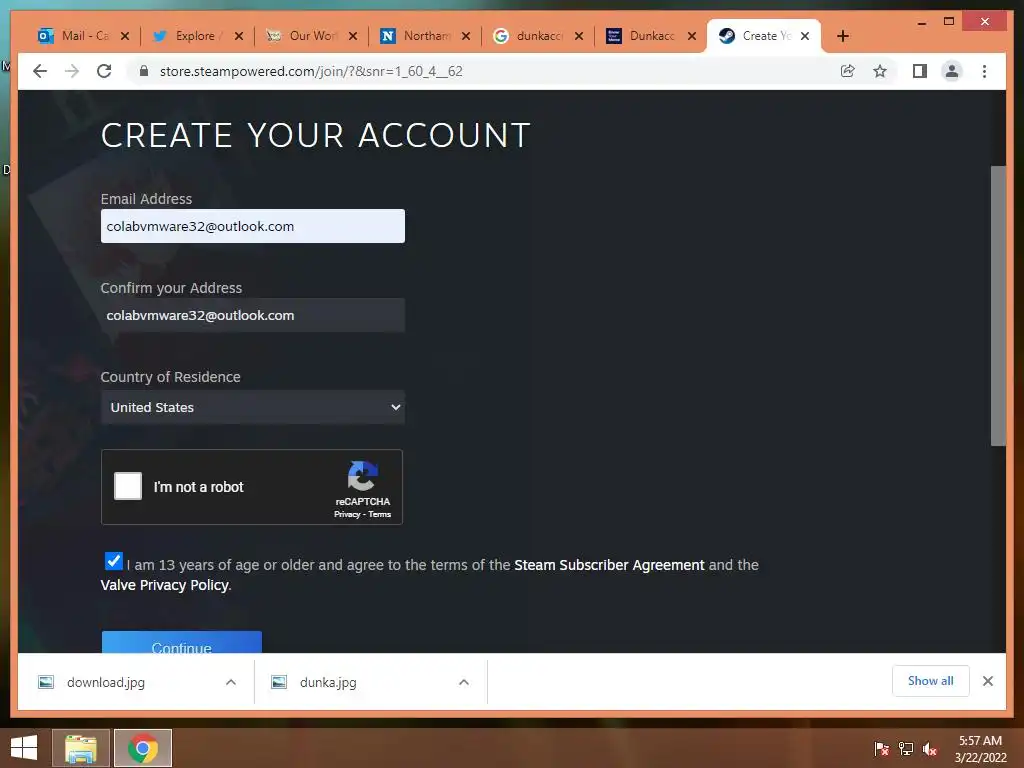Viewport: 1024px width, 768px height.
Task: Open Valve Privacy Policy link
Action: [x=165, y=585]
